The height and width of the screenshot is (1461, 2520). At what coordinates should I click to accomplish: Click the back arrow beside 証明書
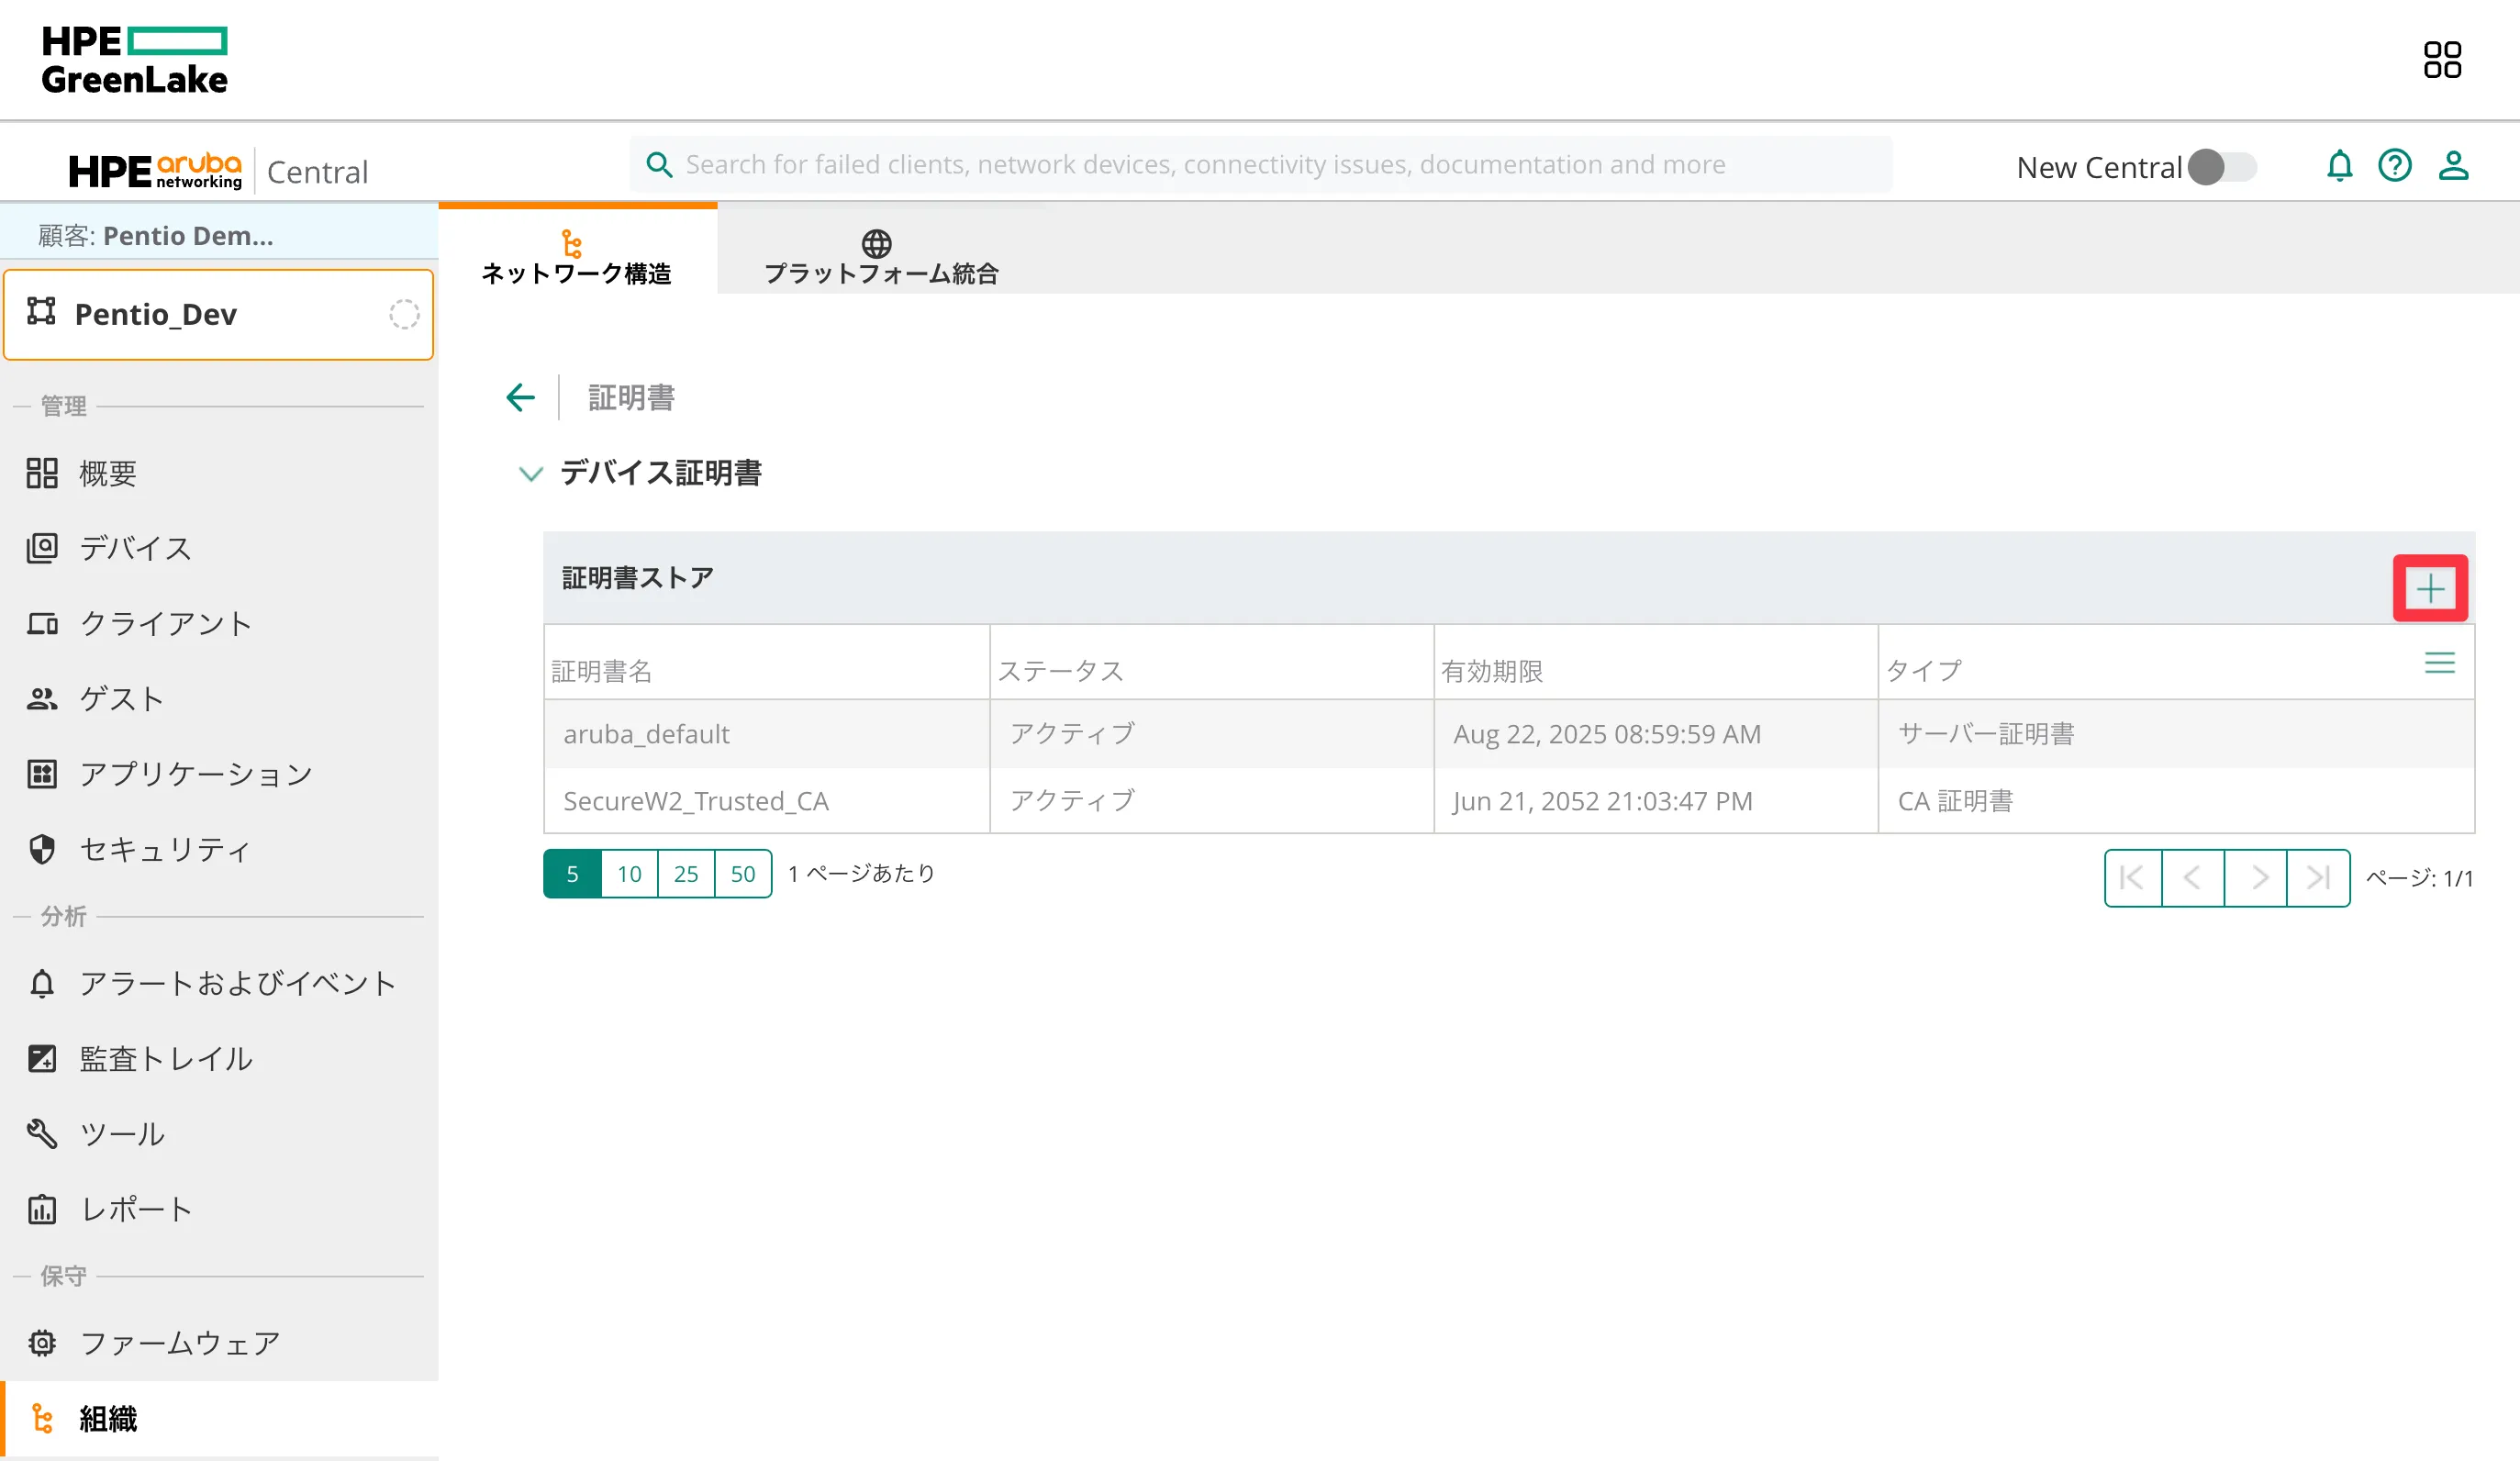520,397
